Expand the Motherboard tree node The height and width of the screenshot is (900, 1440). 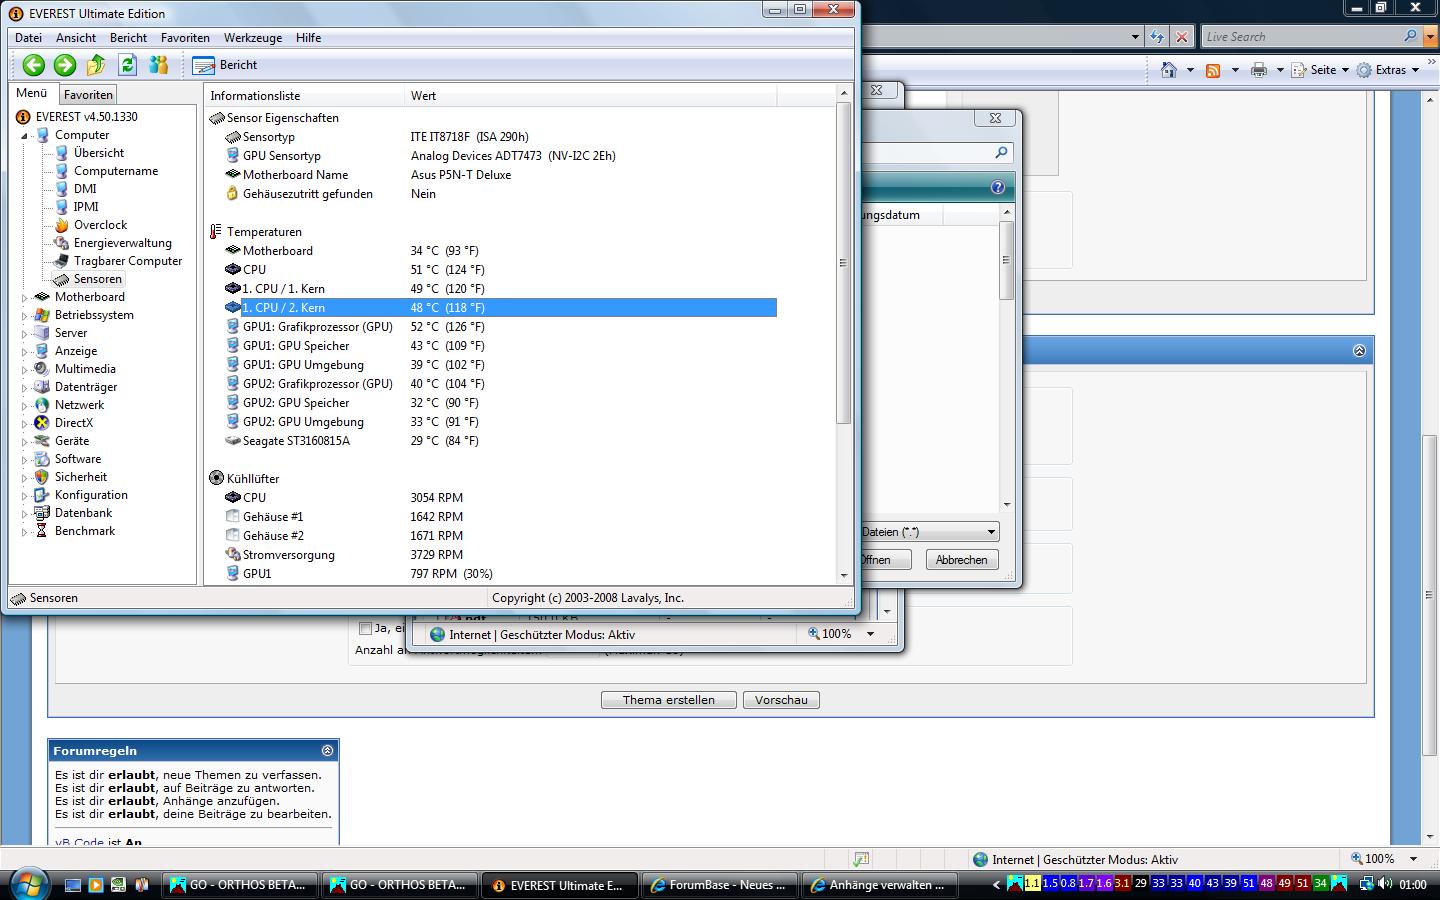pyautogui.click(x=25, y=297)
